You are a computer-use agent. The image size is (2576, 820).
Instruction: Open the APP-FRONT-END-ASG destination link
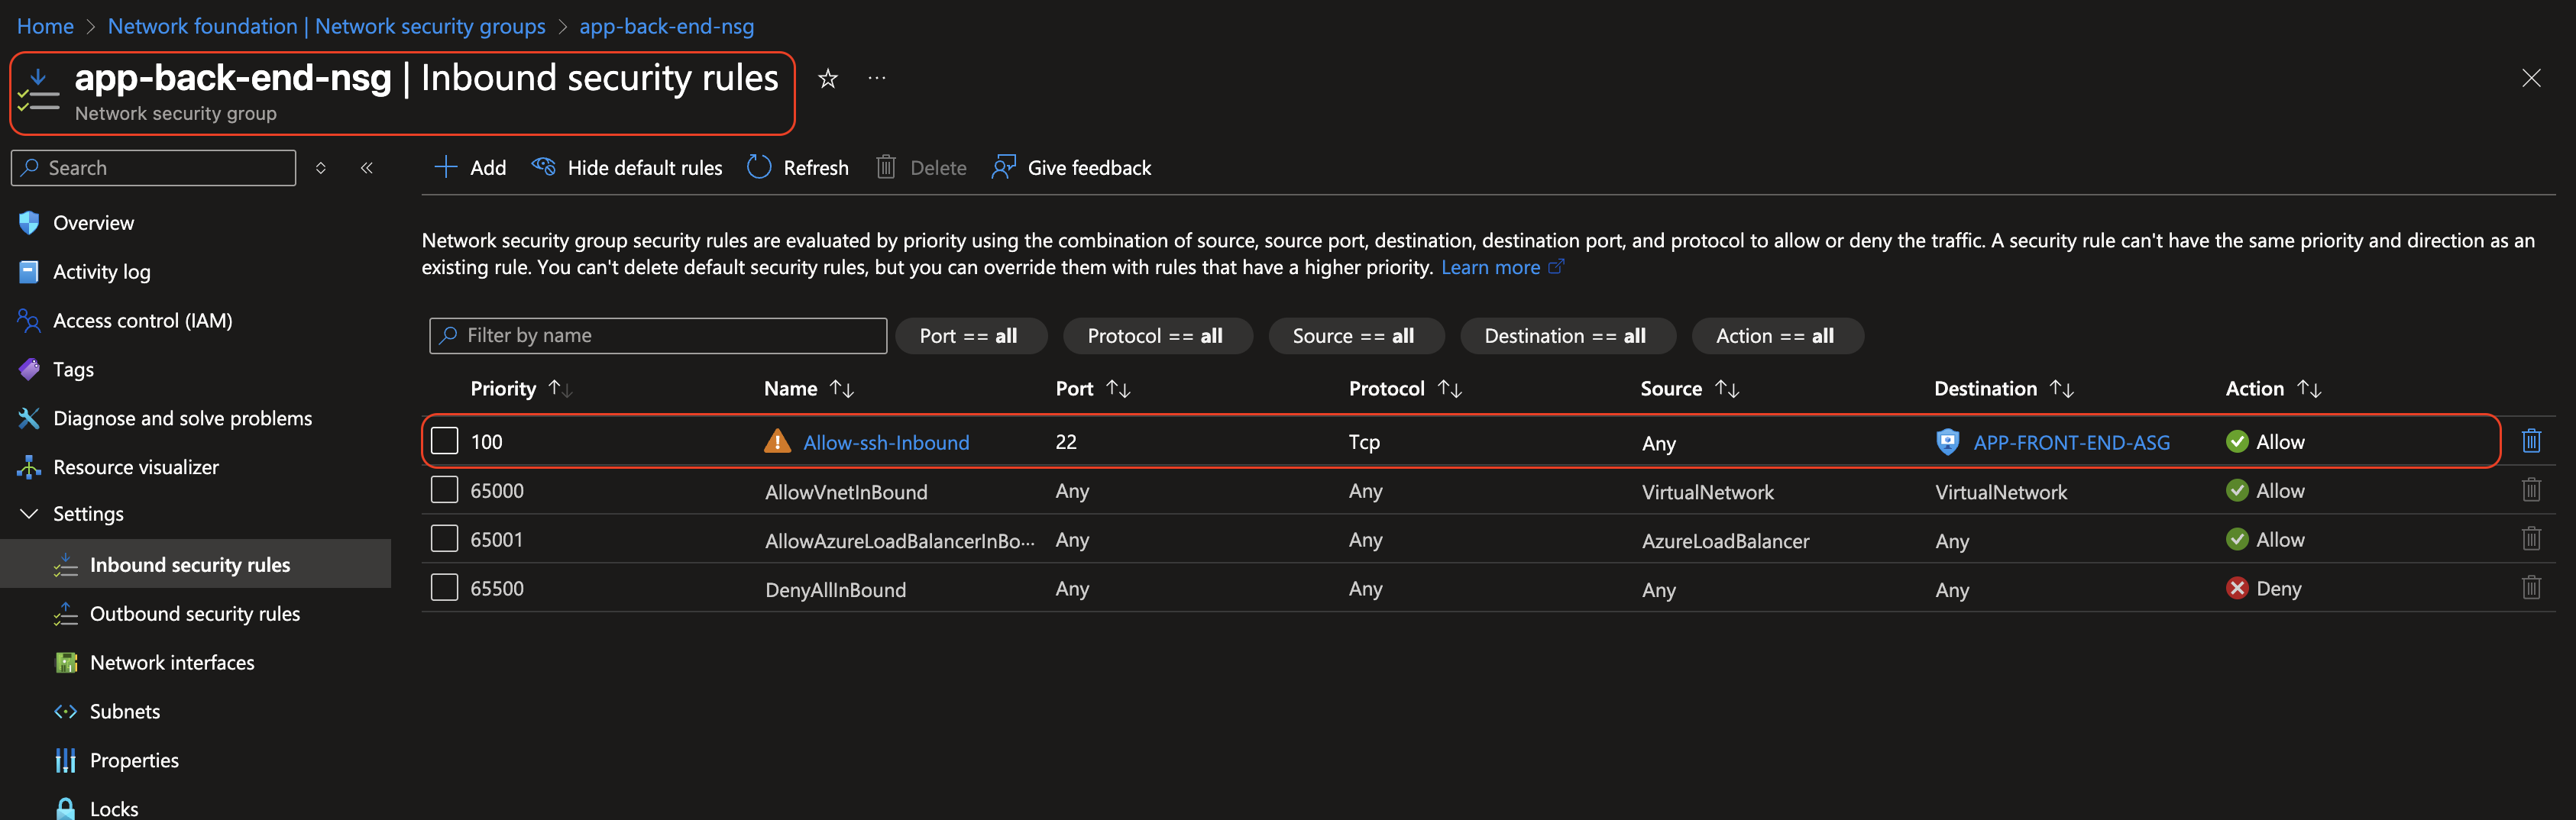pos(2072,441)
